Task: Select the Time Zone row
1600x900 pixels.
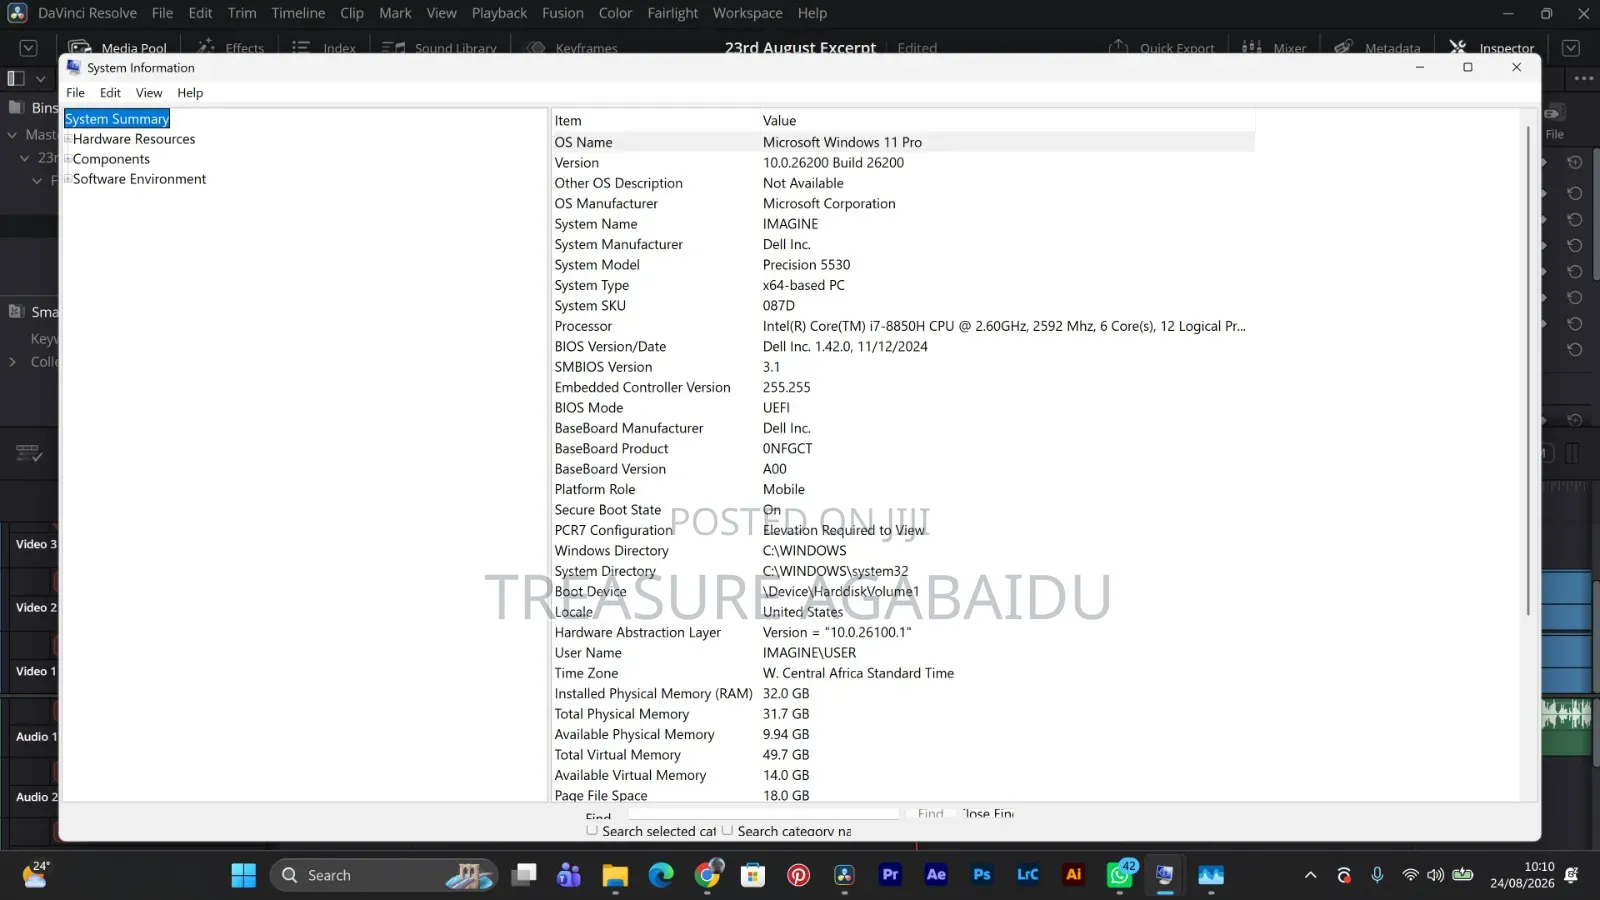Action: point(903,673)
